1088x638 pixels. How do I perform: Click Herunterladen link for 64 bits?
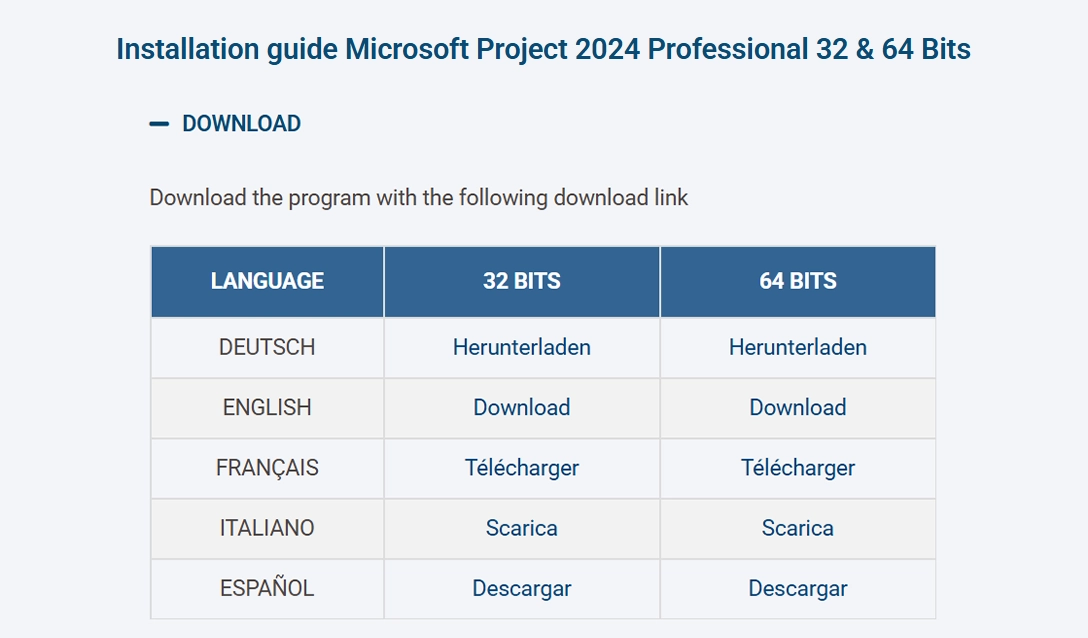point(797,347)
